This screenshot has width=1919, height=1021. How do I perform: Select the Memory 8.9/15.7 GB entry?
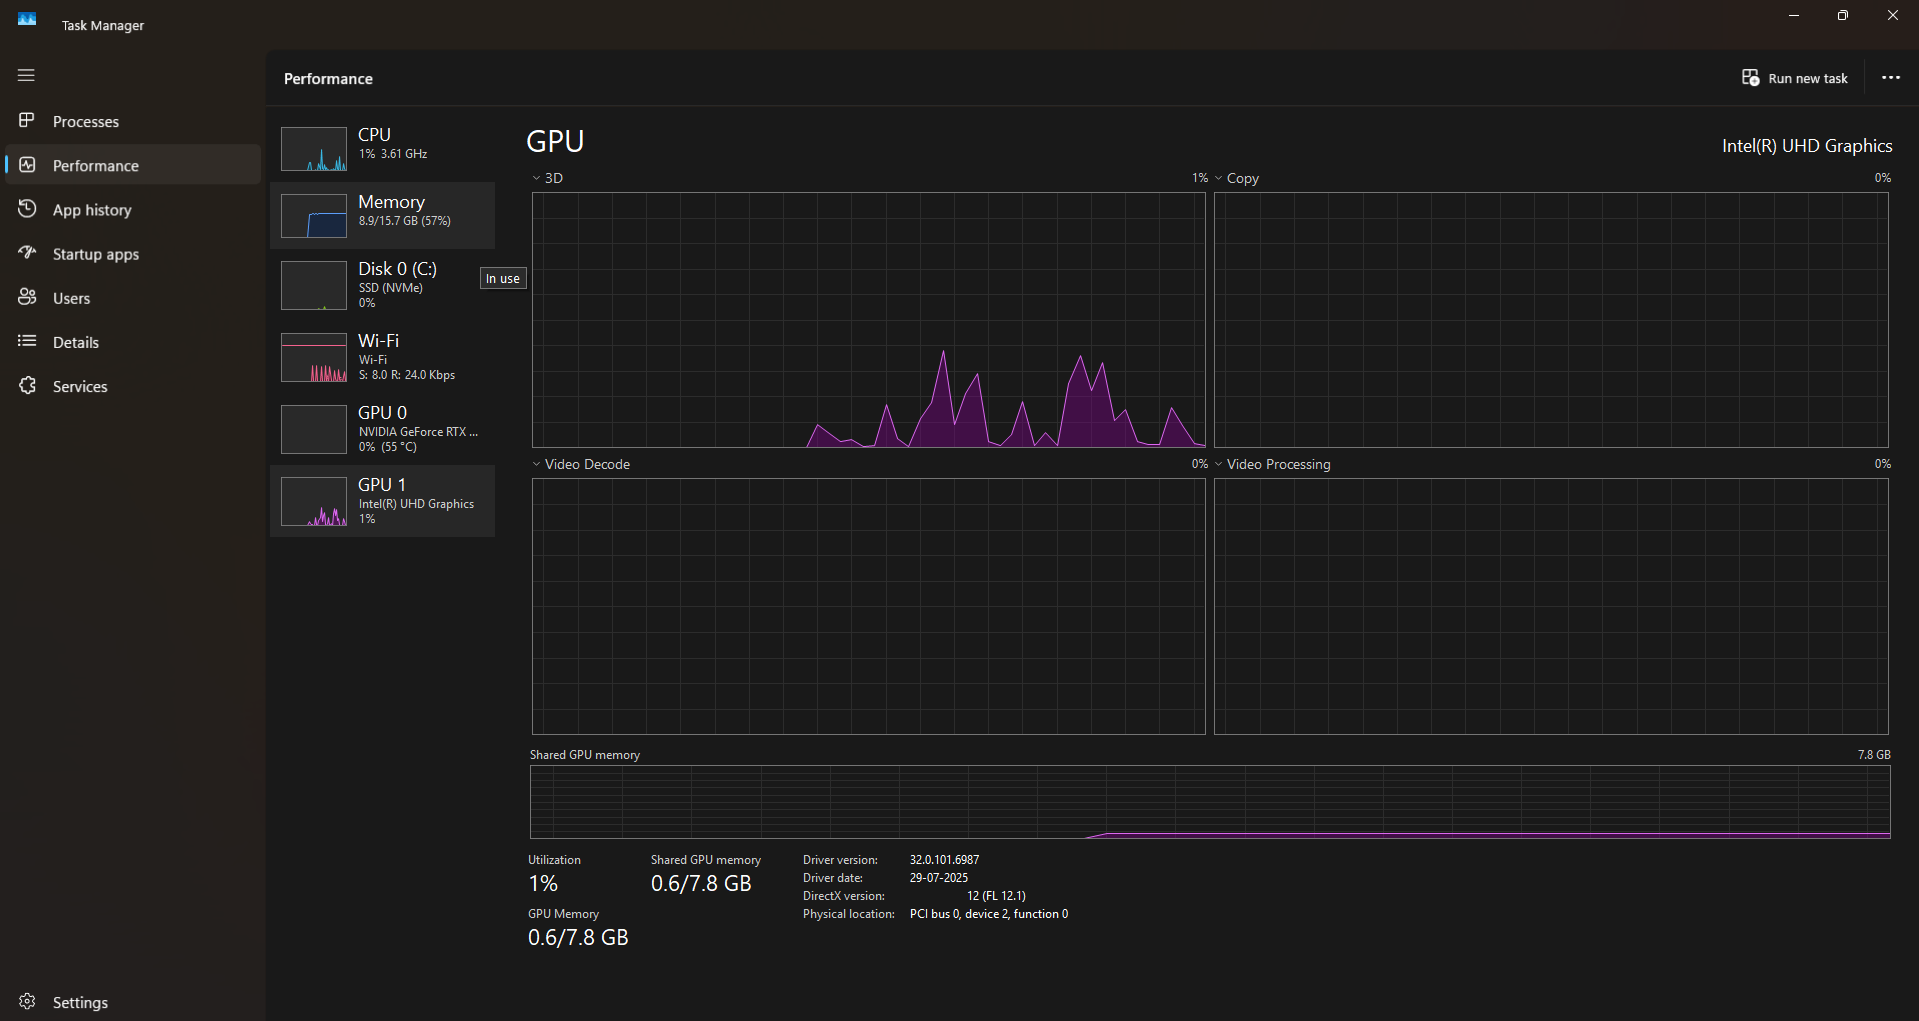[382, 215]
